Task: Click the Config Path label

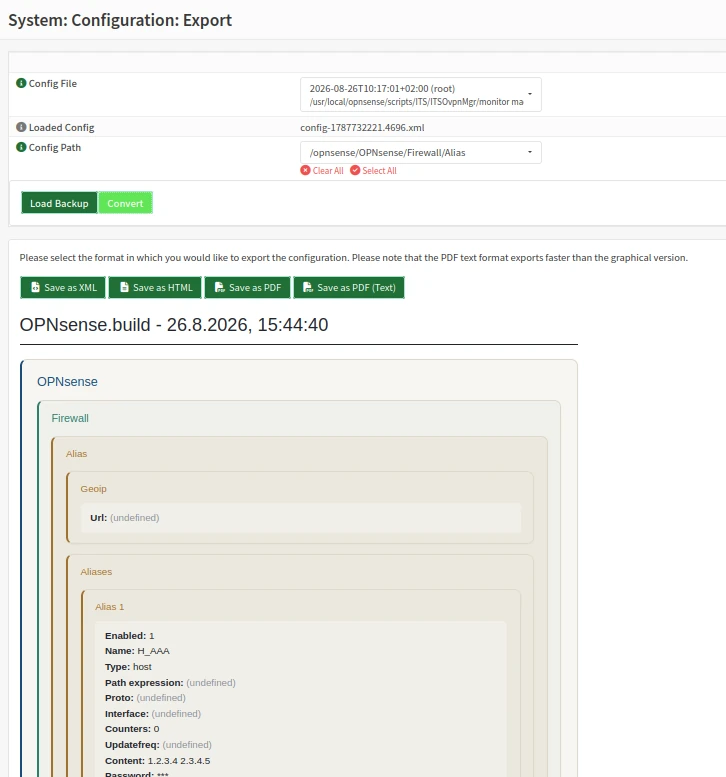Action: [x=55, y=147]
